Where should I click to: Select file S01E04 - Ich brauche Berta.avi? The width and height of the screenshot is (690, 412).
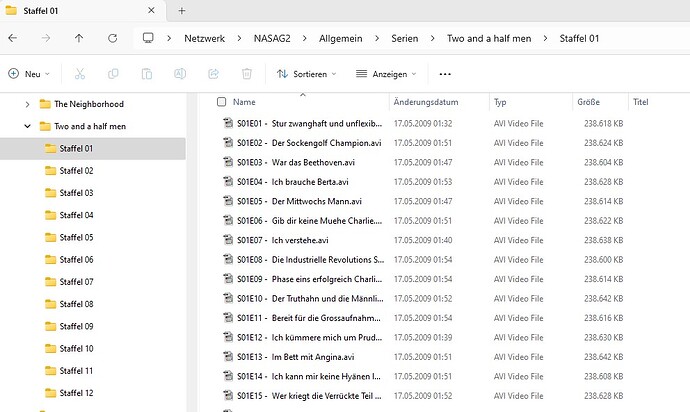click(293, 182)
